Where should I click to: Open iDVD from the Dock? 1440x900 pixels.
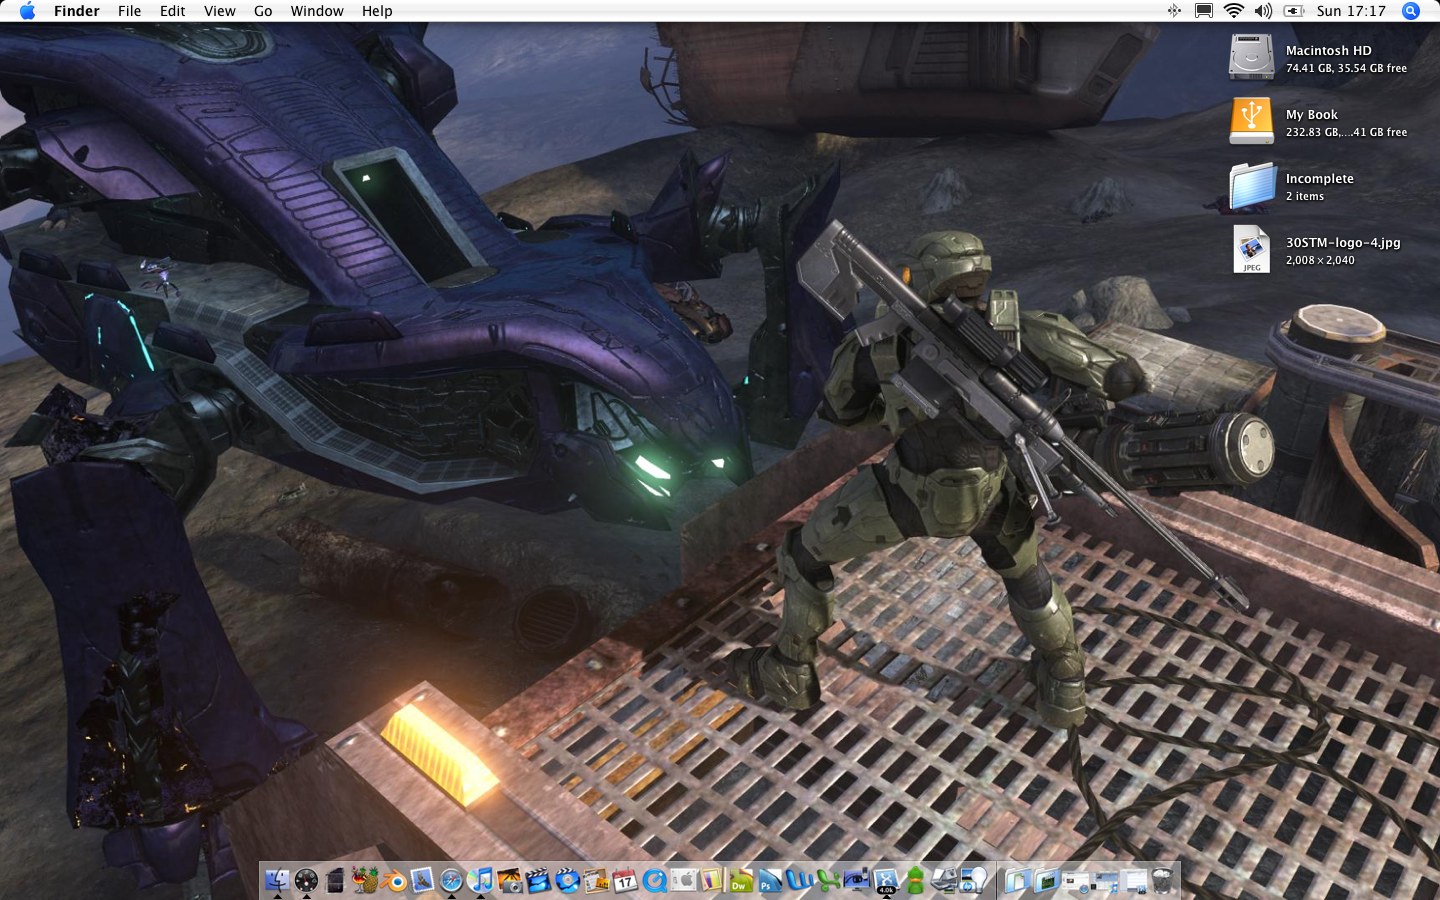[567, 880]
